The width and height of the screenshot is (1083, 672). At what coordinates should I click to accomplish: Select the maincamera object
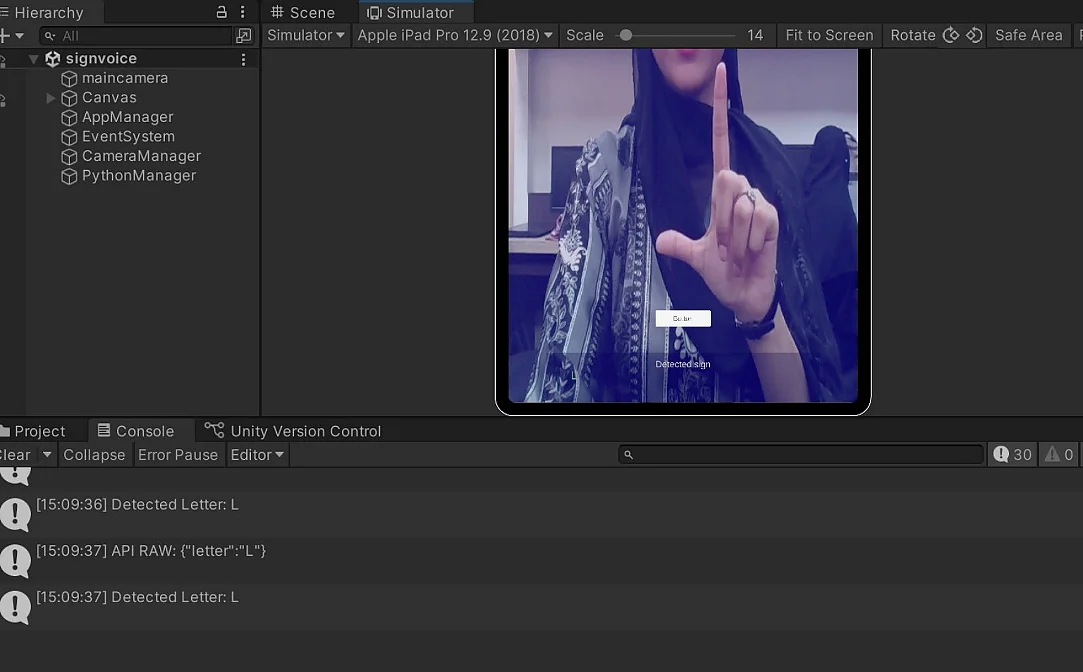(124, 78)
